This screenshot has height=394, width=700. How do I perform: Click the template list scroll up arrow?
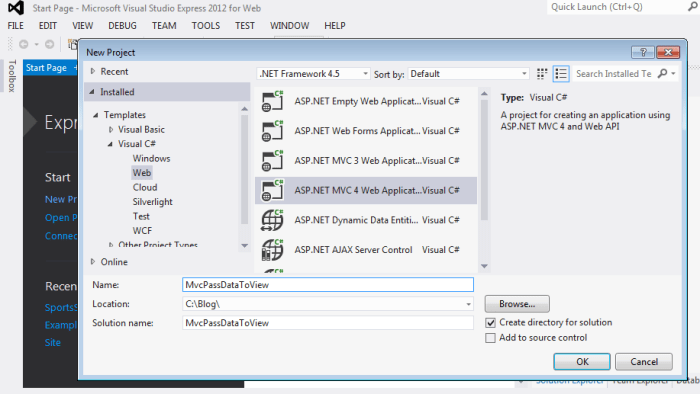pyautogui.click(x=484, y=94)
